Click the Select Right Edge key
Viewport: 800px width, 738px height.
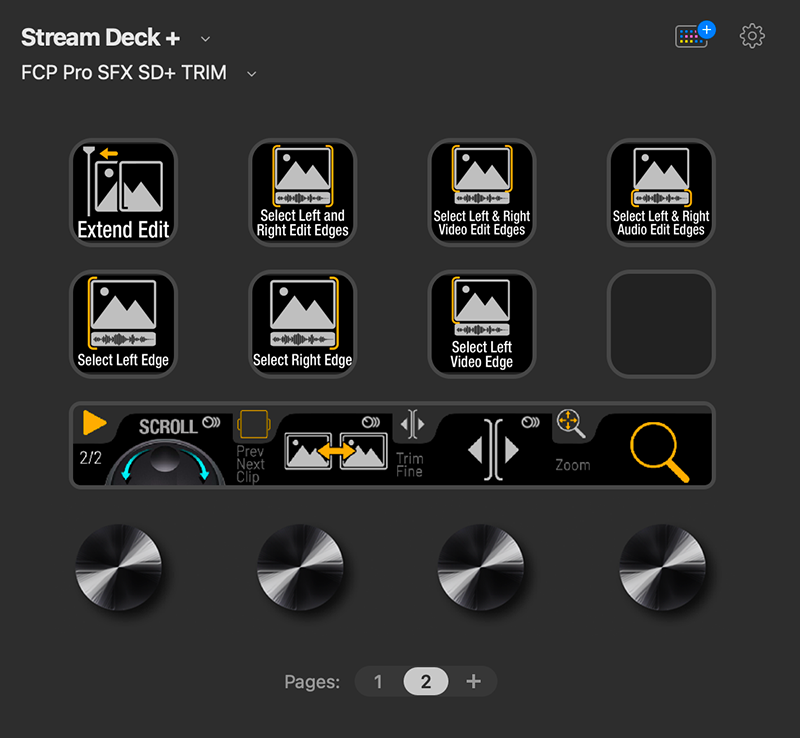click(x=302, y=323)
